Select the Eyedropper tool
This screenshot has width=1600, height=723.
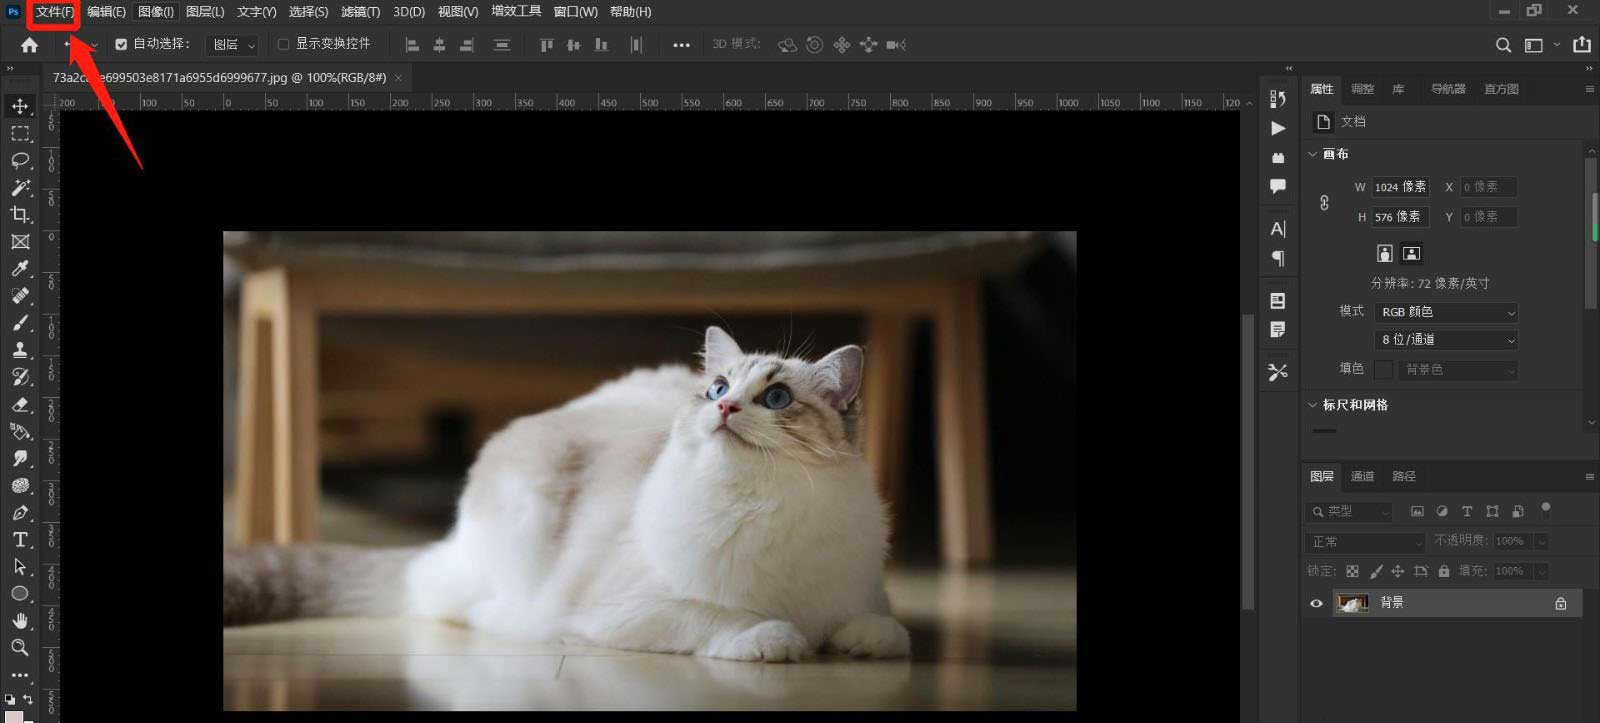tap(20, 268)
